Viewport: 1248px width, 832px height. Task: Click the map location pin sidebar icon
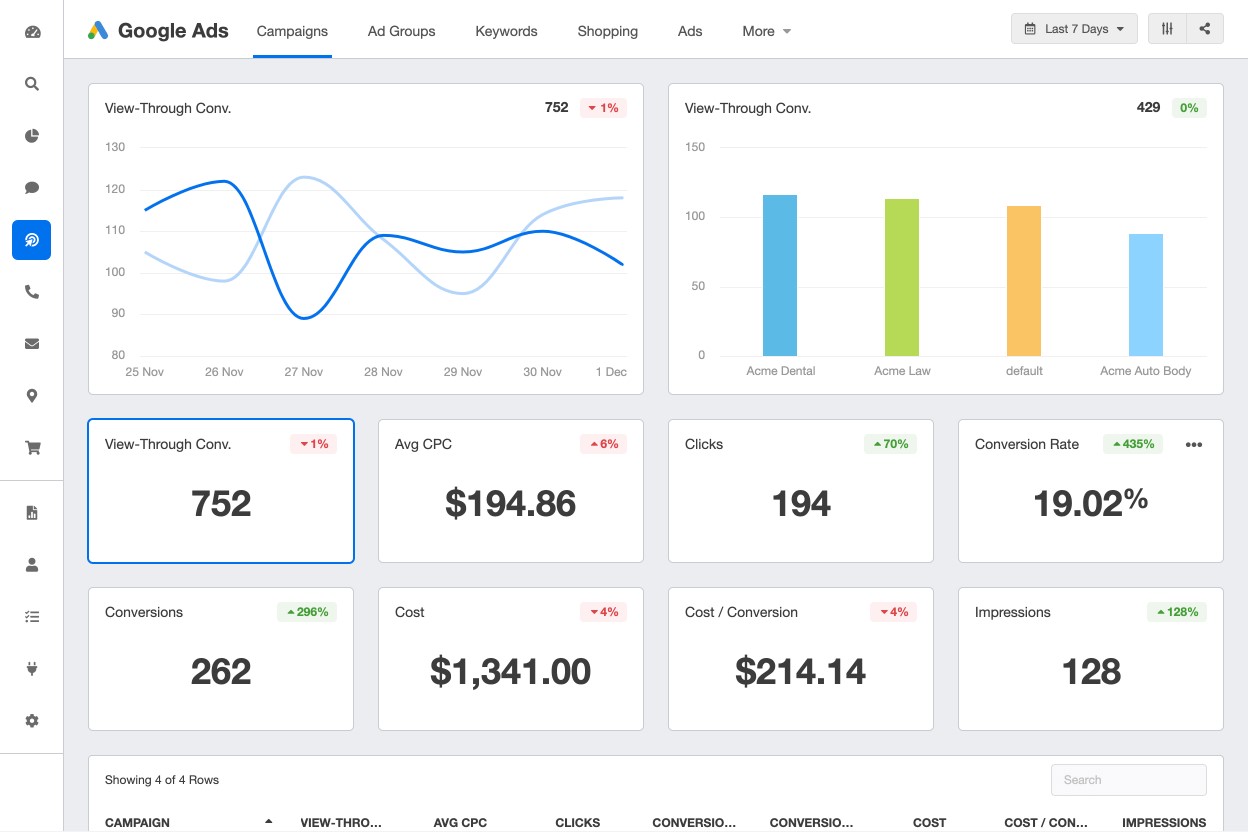coord(32,396)
